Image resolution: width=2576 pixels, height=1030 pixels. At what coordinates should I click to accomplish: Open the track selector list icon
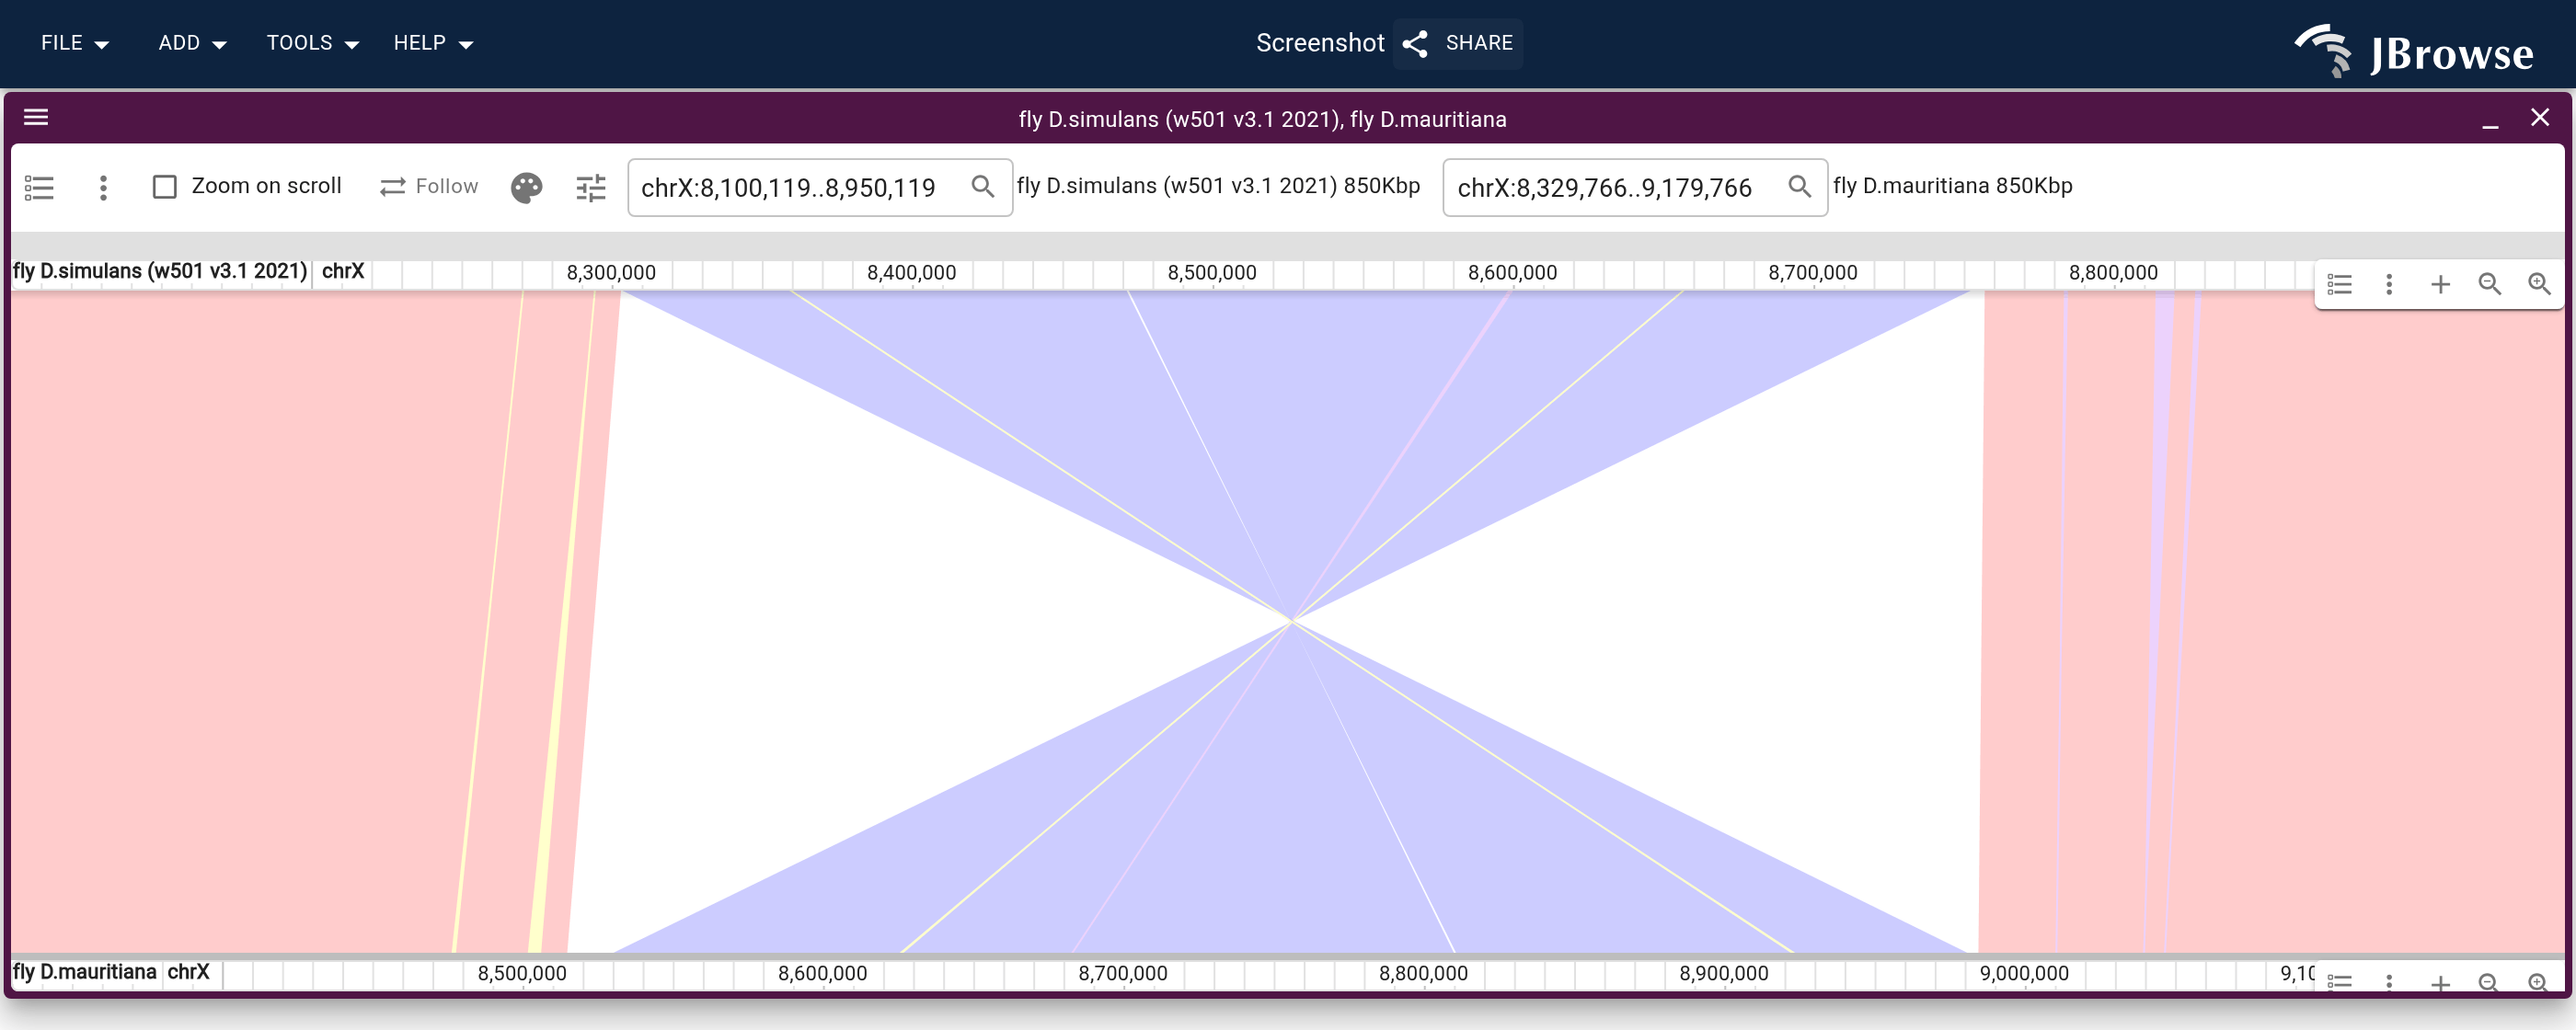39,187
